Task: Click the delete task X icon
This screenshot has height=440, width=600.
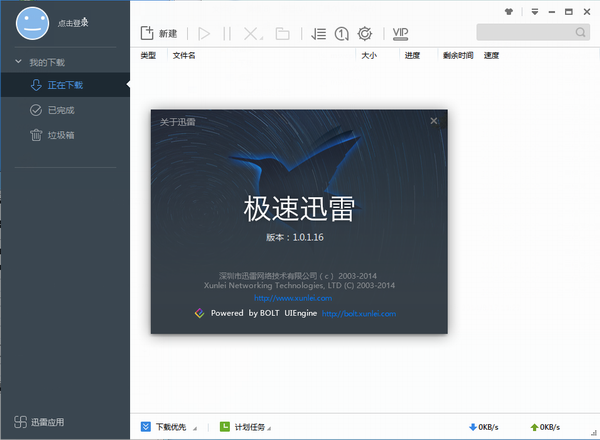Action: (x=253, y=34)
